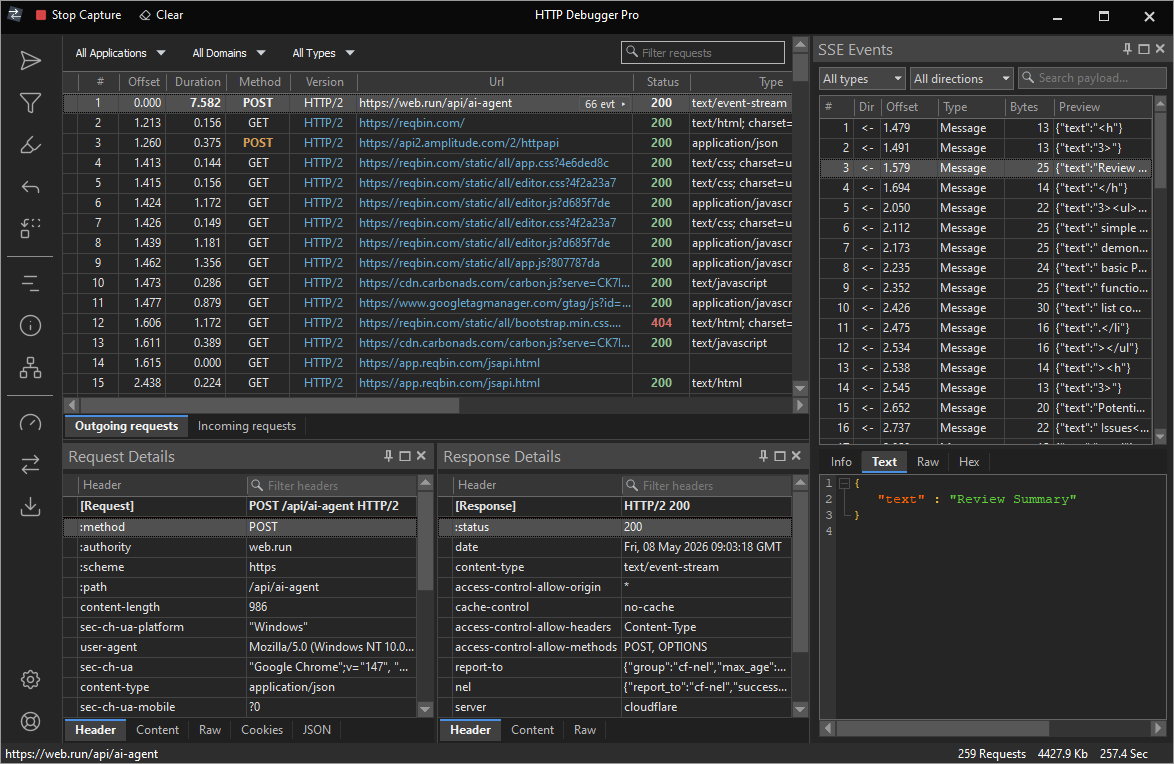Open the network tree sidebar icon
1174x764 pixels.
(x=30, y=367)
